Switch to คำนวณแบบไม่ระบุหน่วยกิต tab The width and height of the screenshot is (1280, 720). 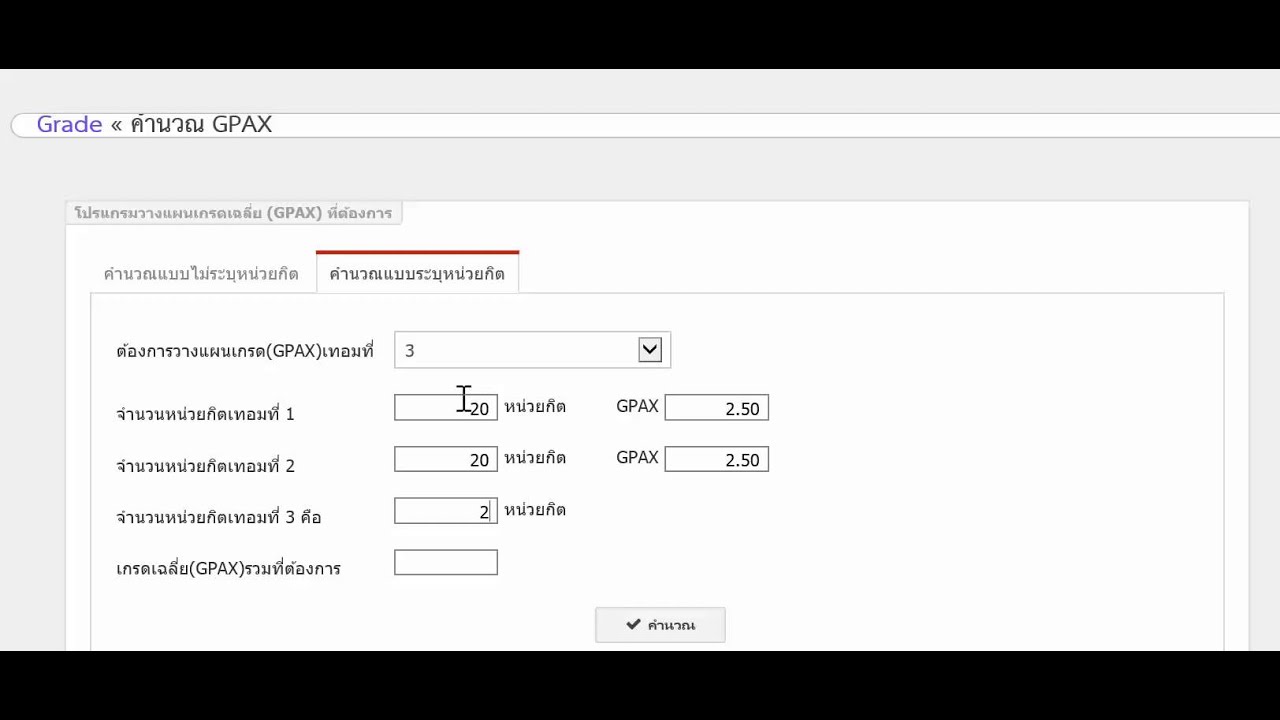click(201, 273)
